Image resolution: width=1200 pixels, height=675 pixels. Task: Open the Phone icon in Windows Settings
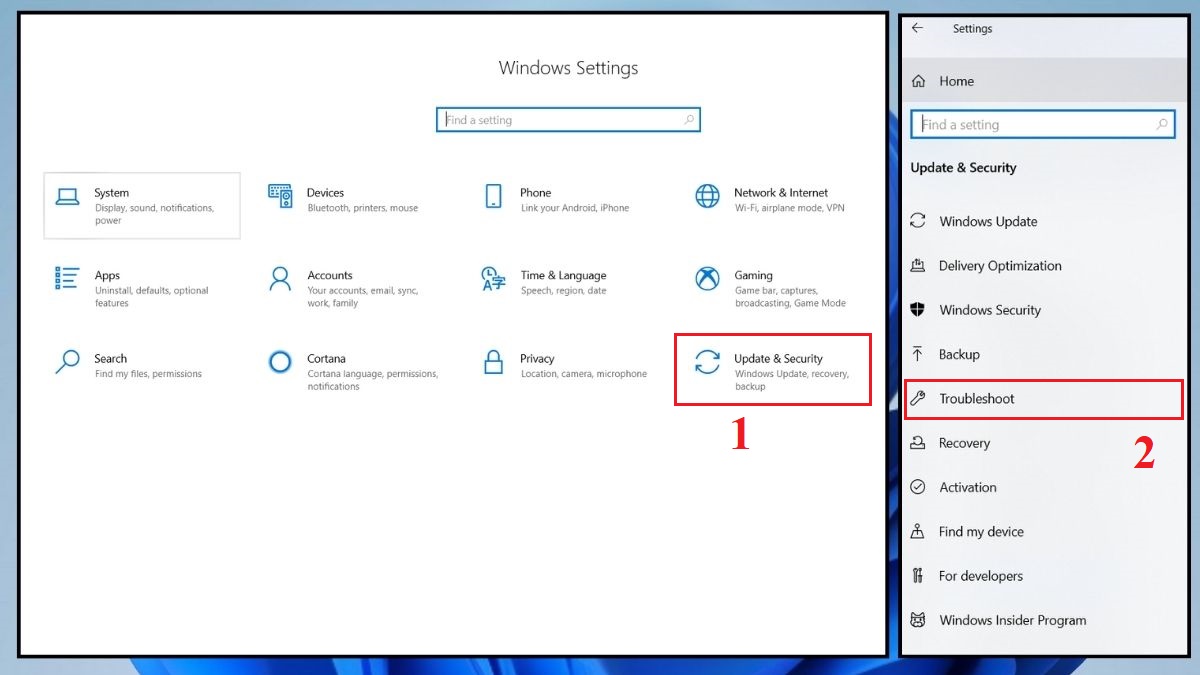click(493, 196)
